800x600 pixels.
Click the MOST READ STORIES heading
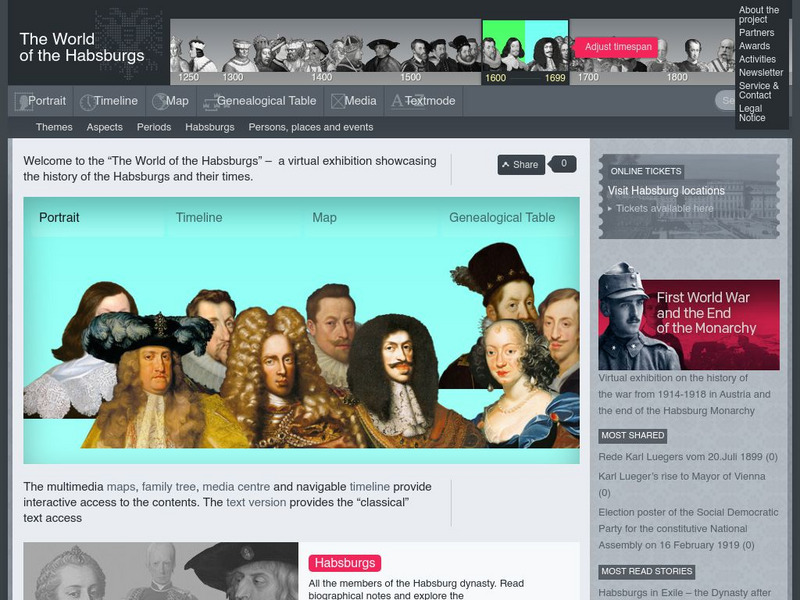tap(646, 571)
